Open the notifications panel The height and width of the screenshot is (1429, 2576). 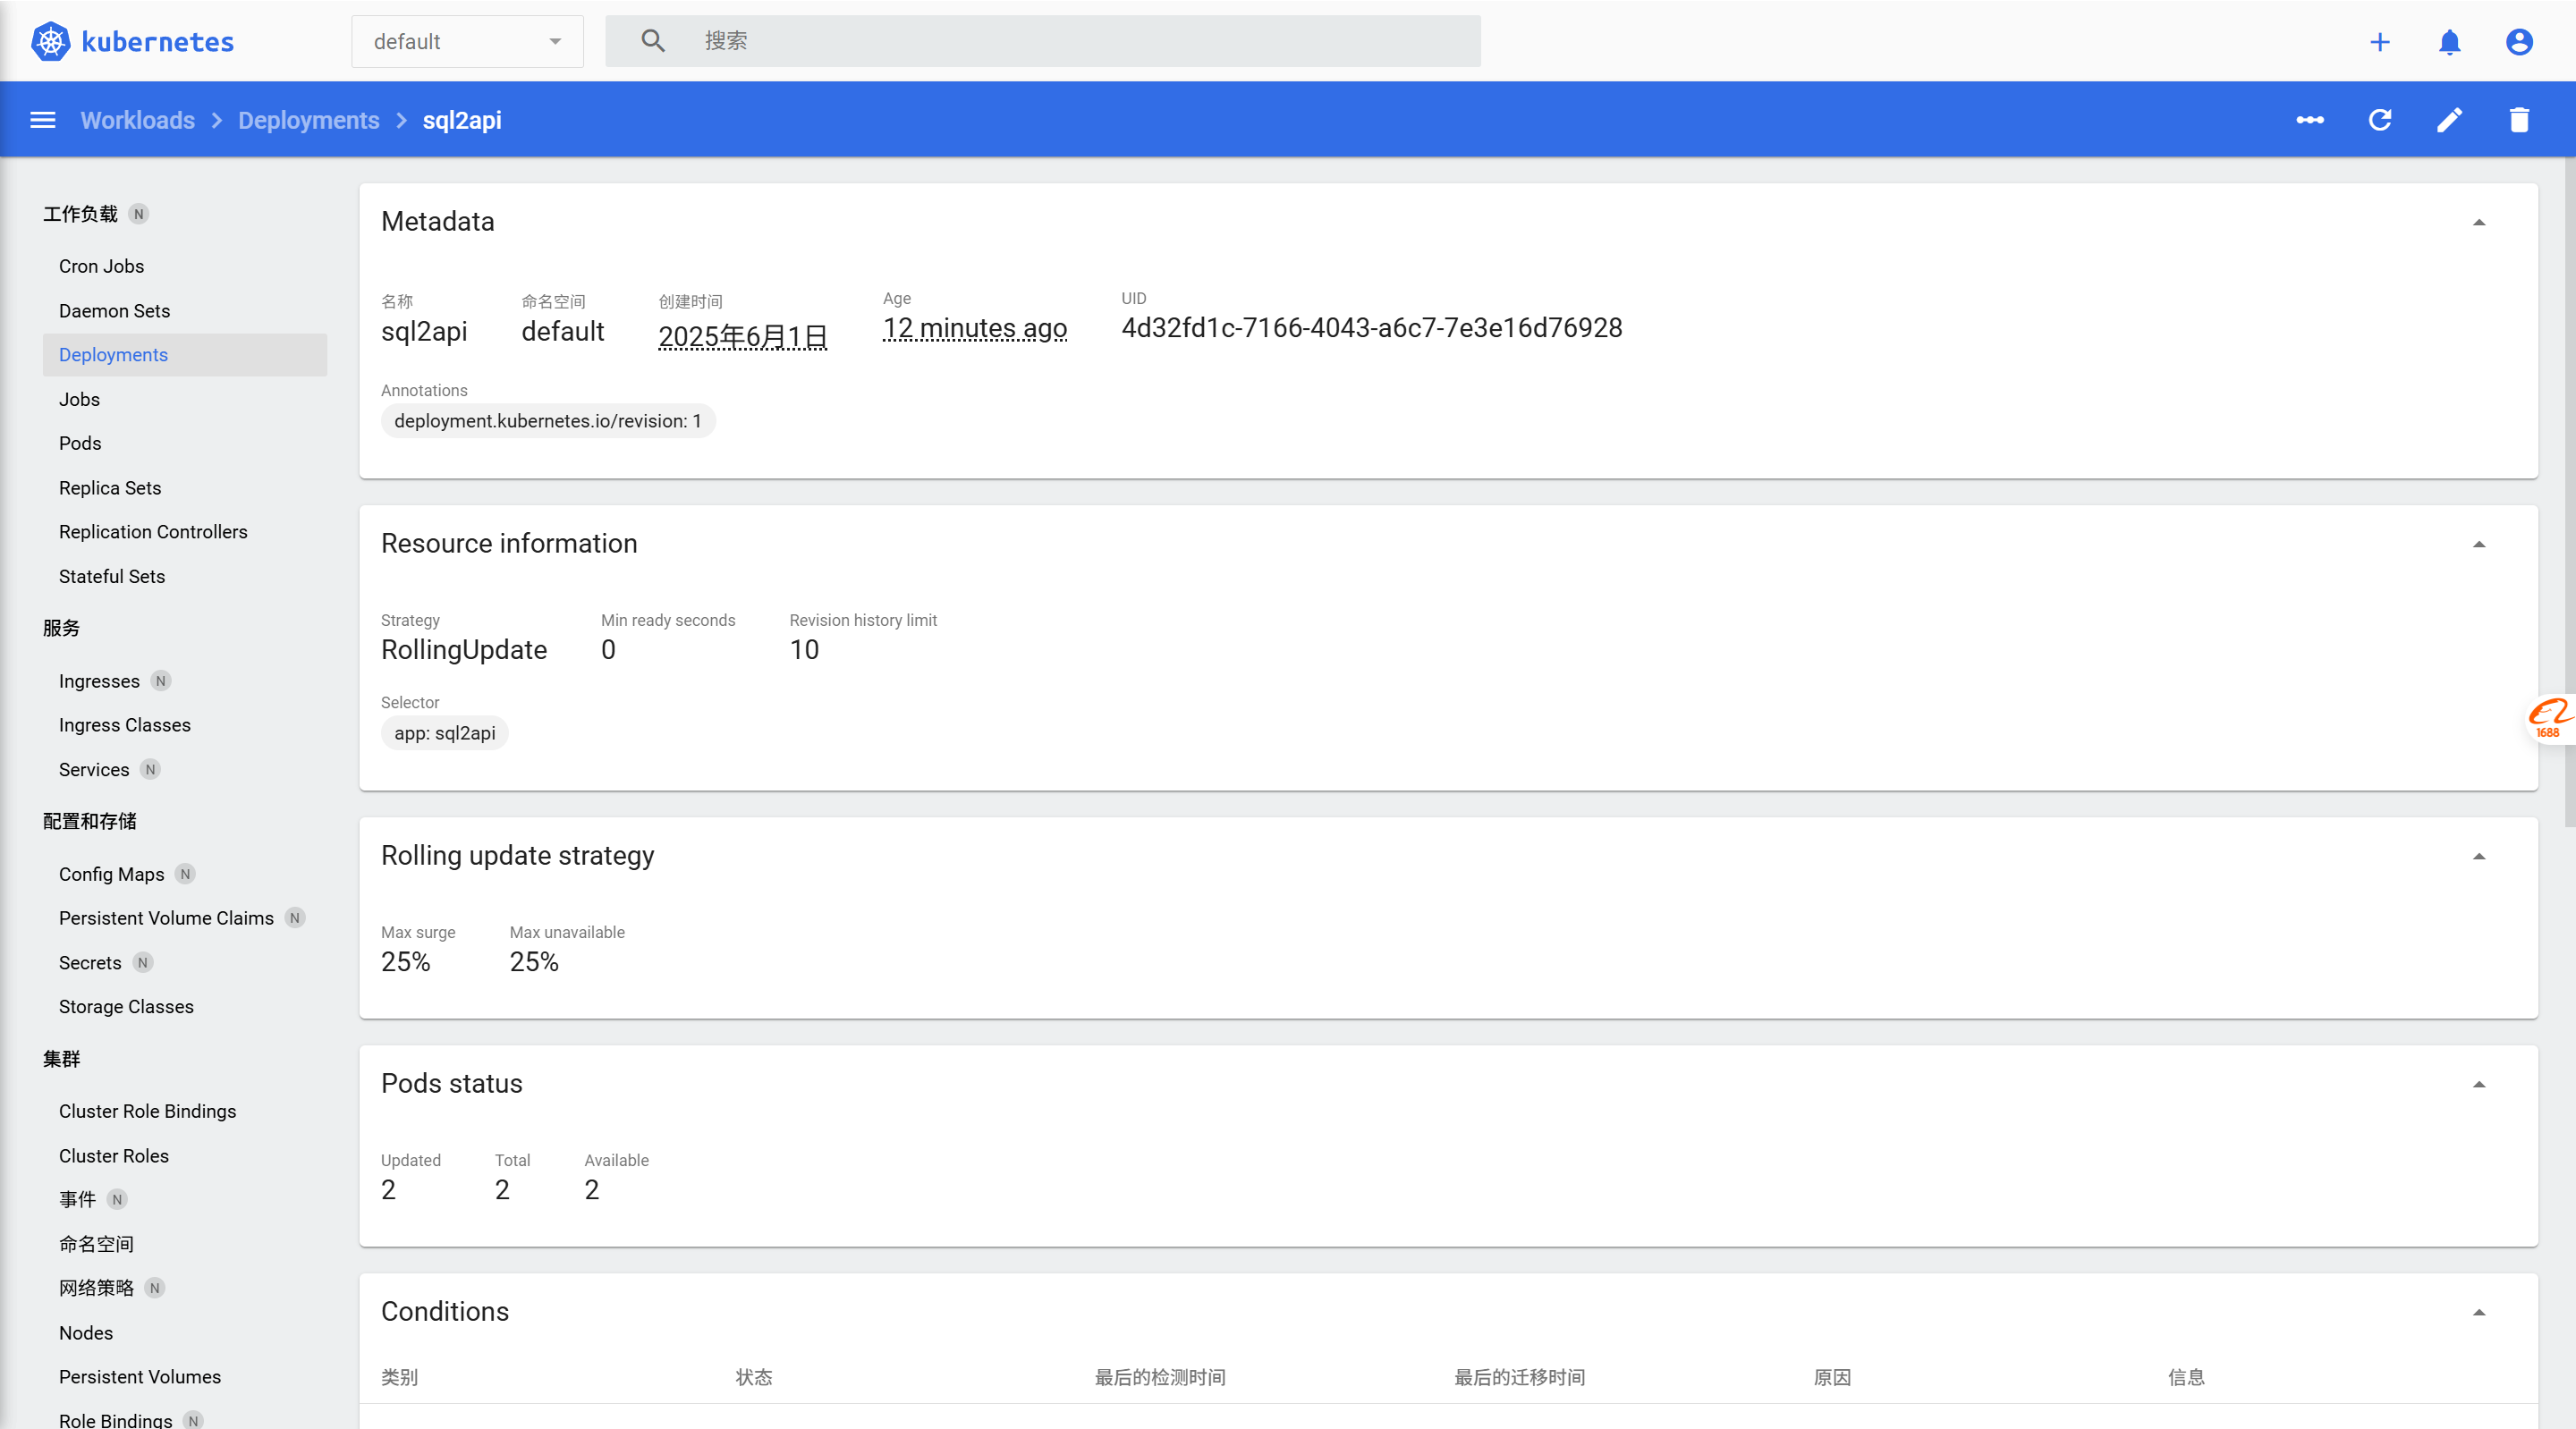2449,42
